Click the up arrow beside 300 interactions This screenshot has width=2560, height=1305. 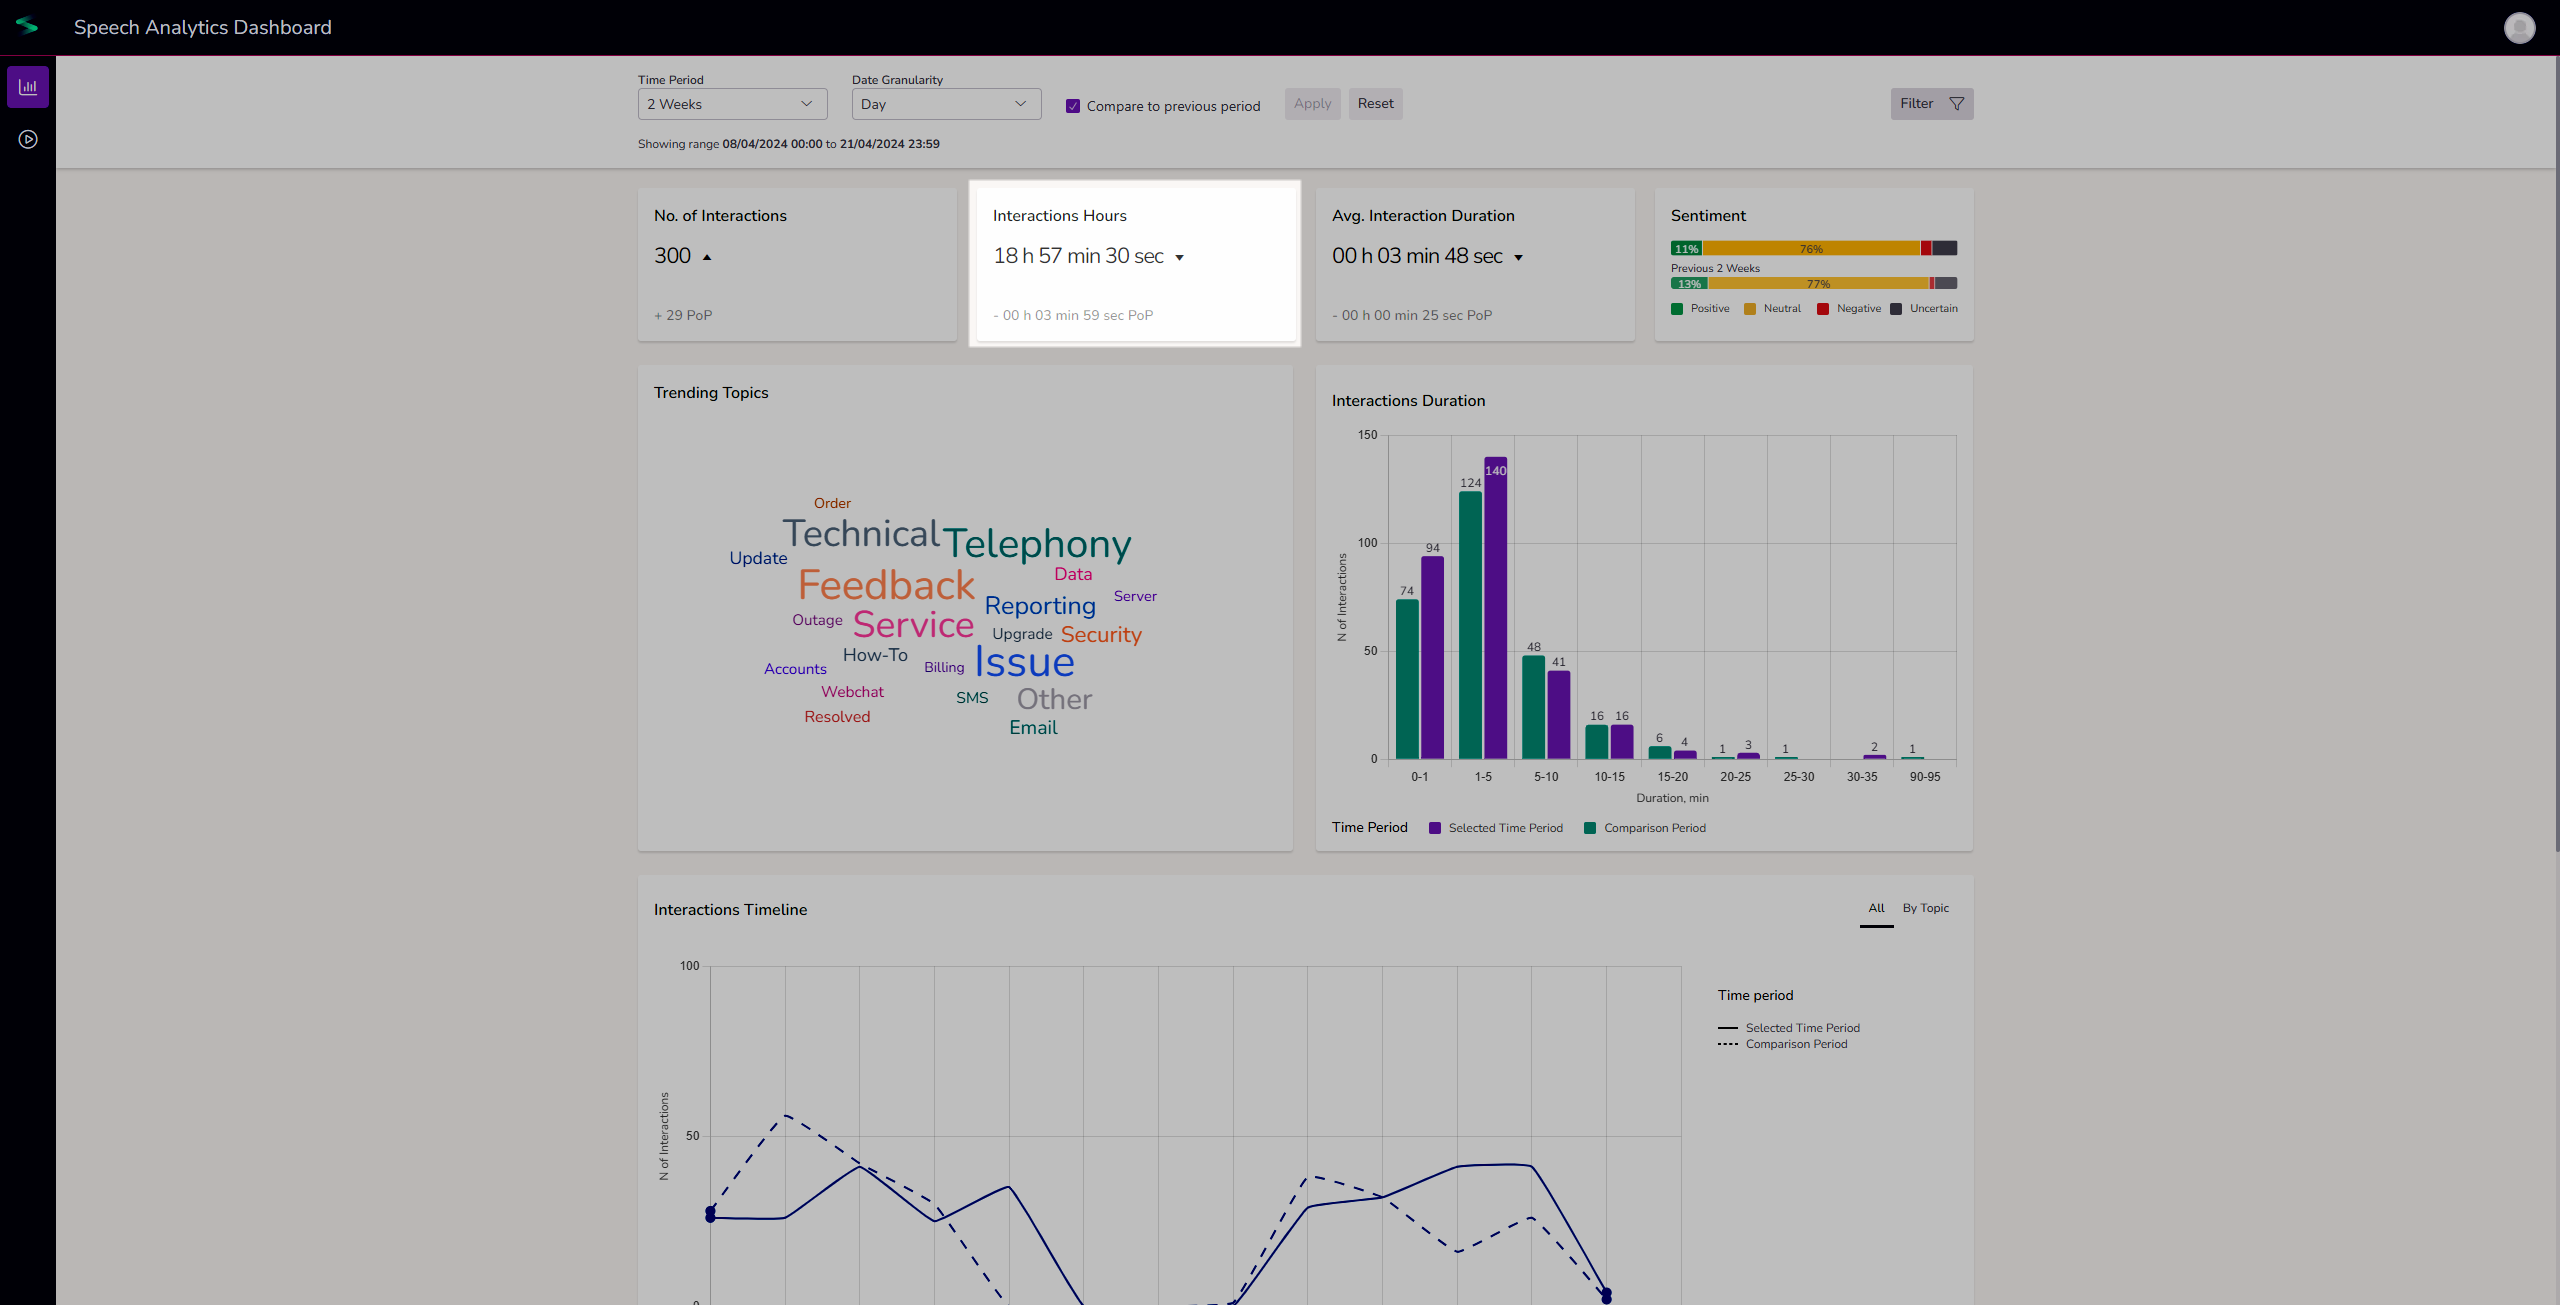(707, 258)
